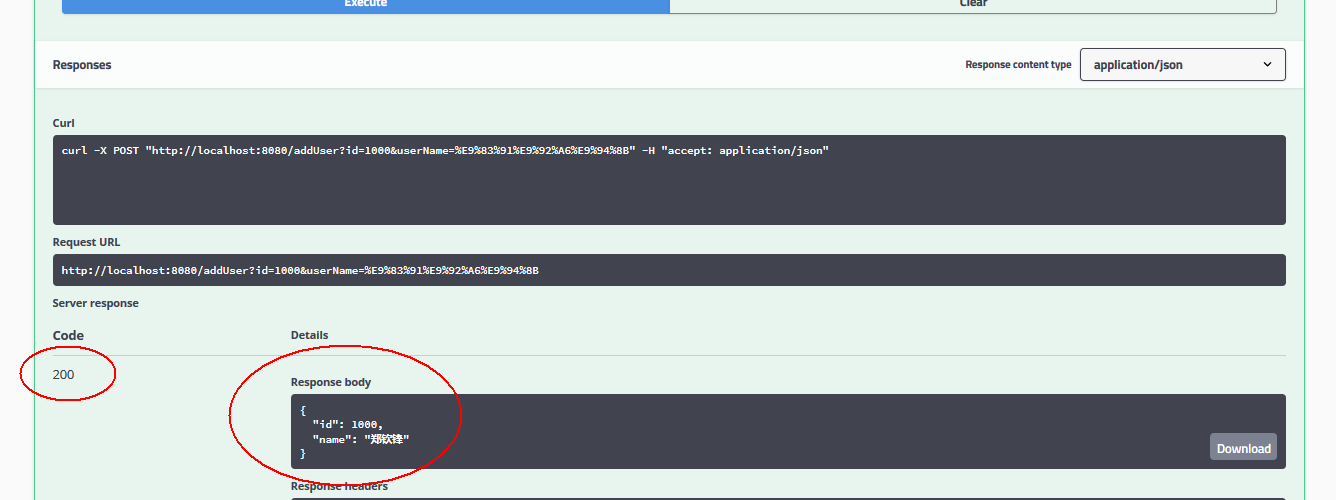Download the response body
Screen dimensions: 1336x500
(x=1243, y=447)
